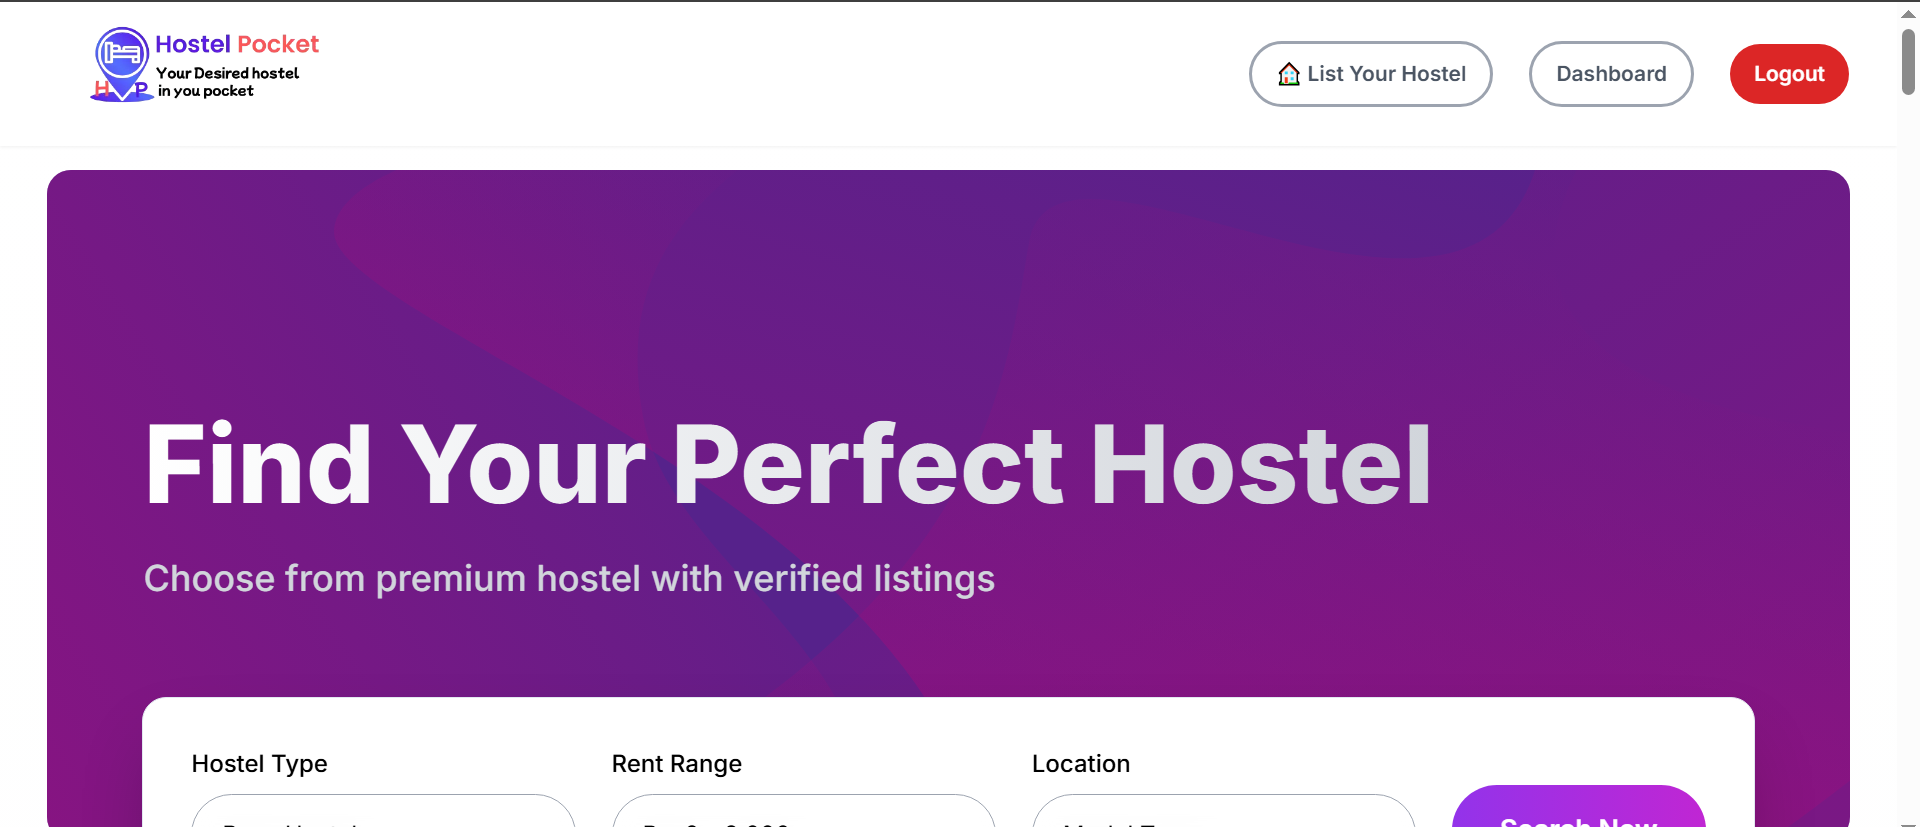This screenshot has width=1920, height=827.
Task: Go to the Dashboard
Action: point(1610,74)
